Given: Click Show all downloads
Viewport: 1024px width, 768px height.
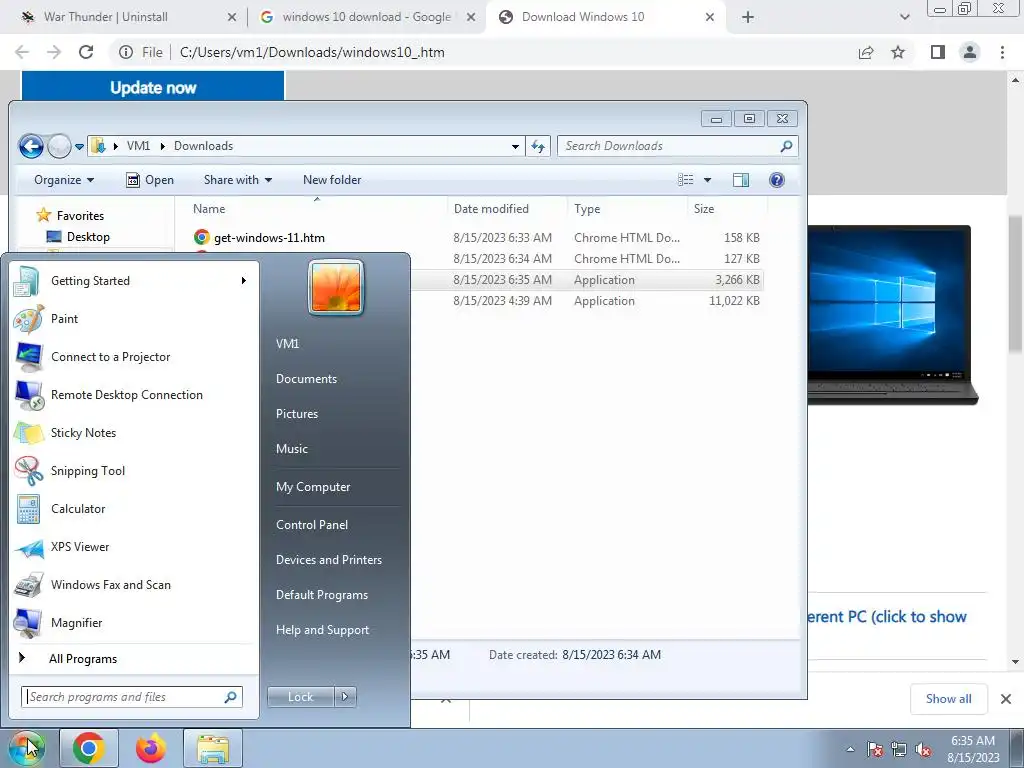Looking at the screenshot, I should pyautogui.click(x=948, y=699).
